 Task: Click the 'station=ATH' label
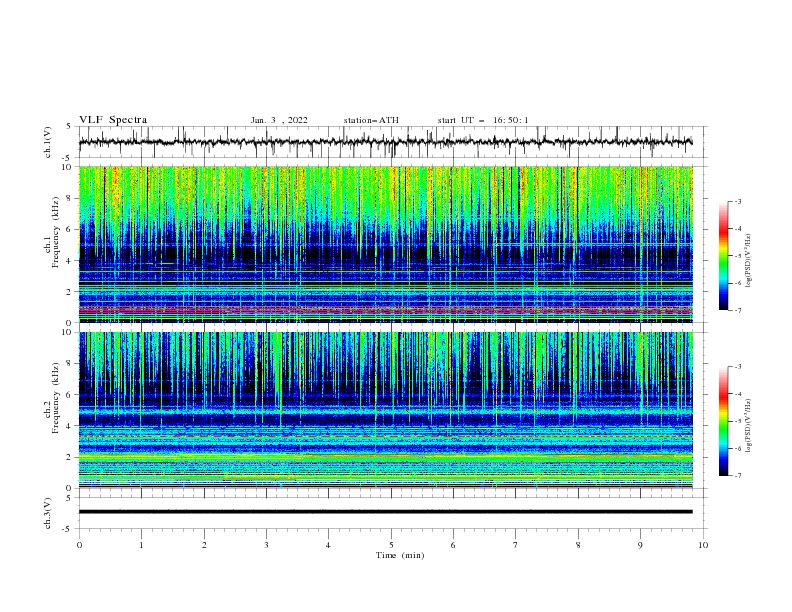pyautogui.click(x=371, y=120)
